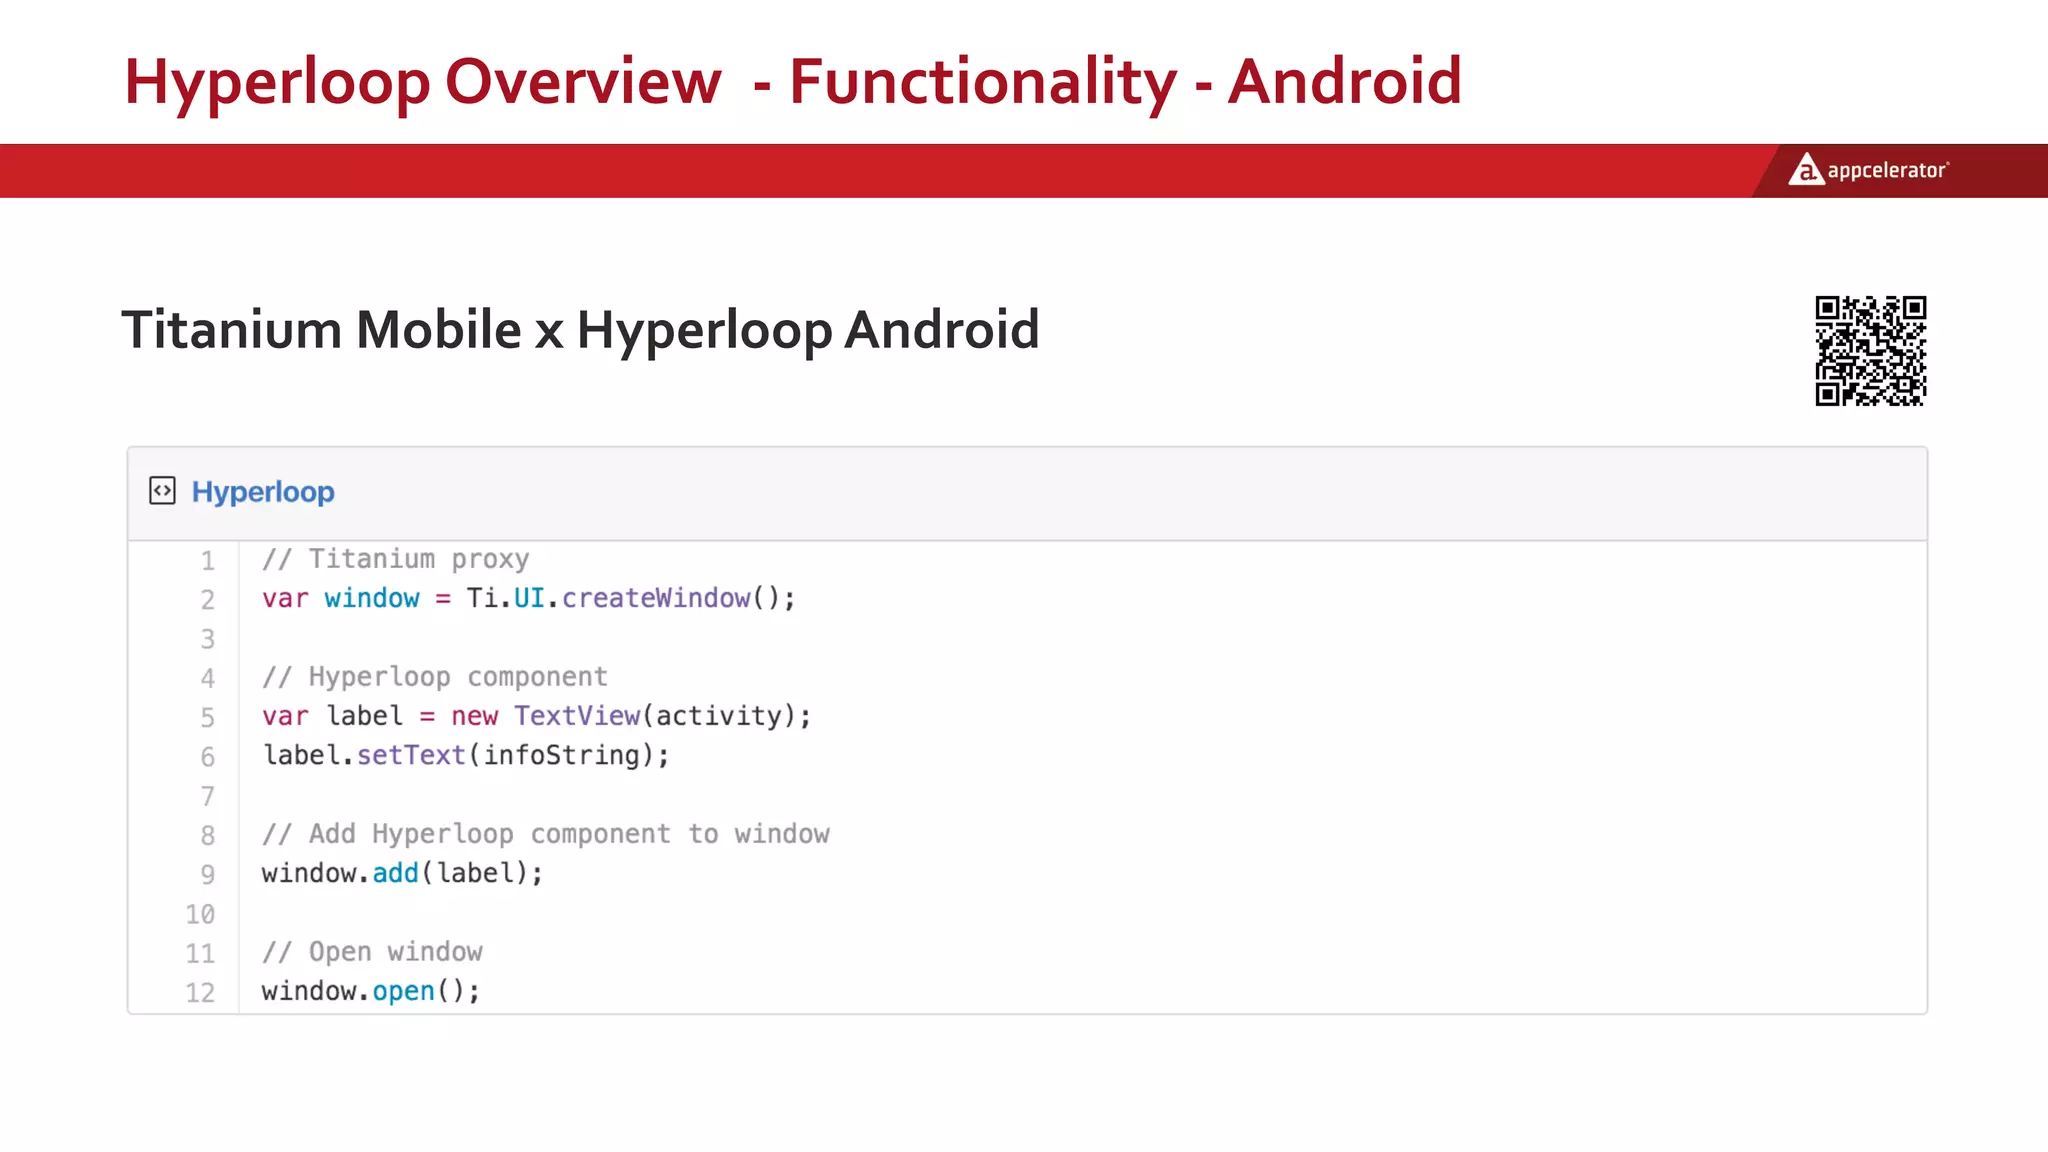Select line number 1 in code gutter
The height and width of the screenshot is (1152, 2048).
[207, 560]
